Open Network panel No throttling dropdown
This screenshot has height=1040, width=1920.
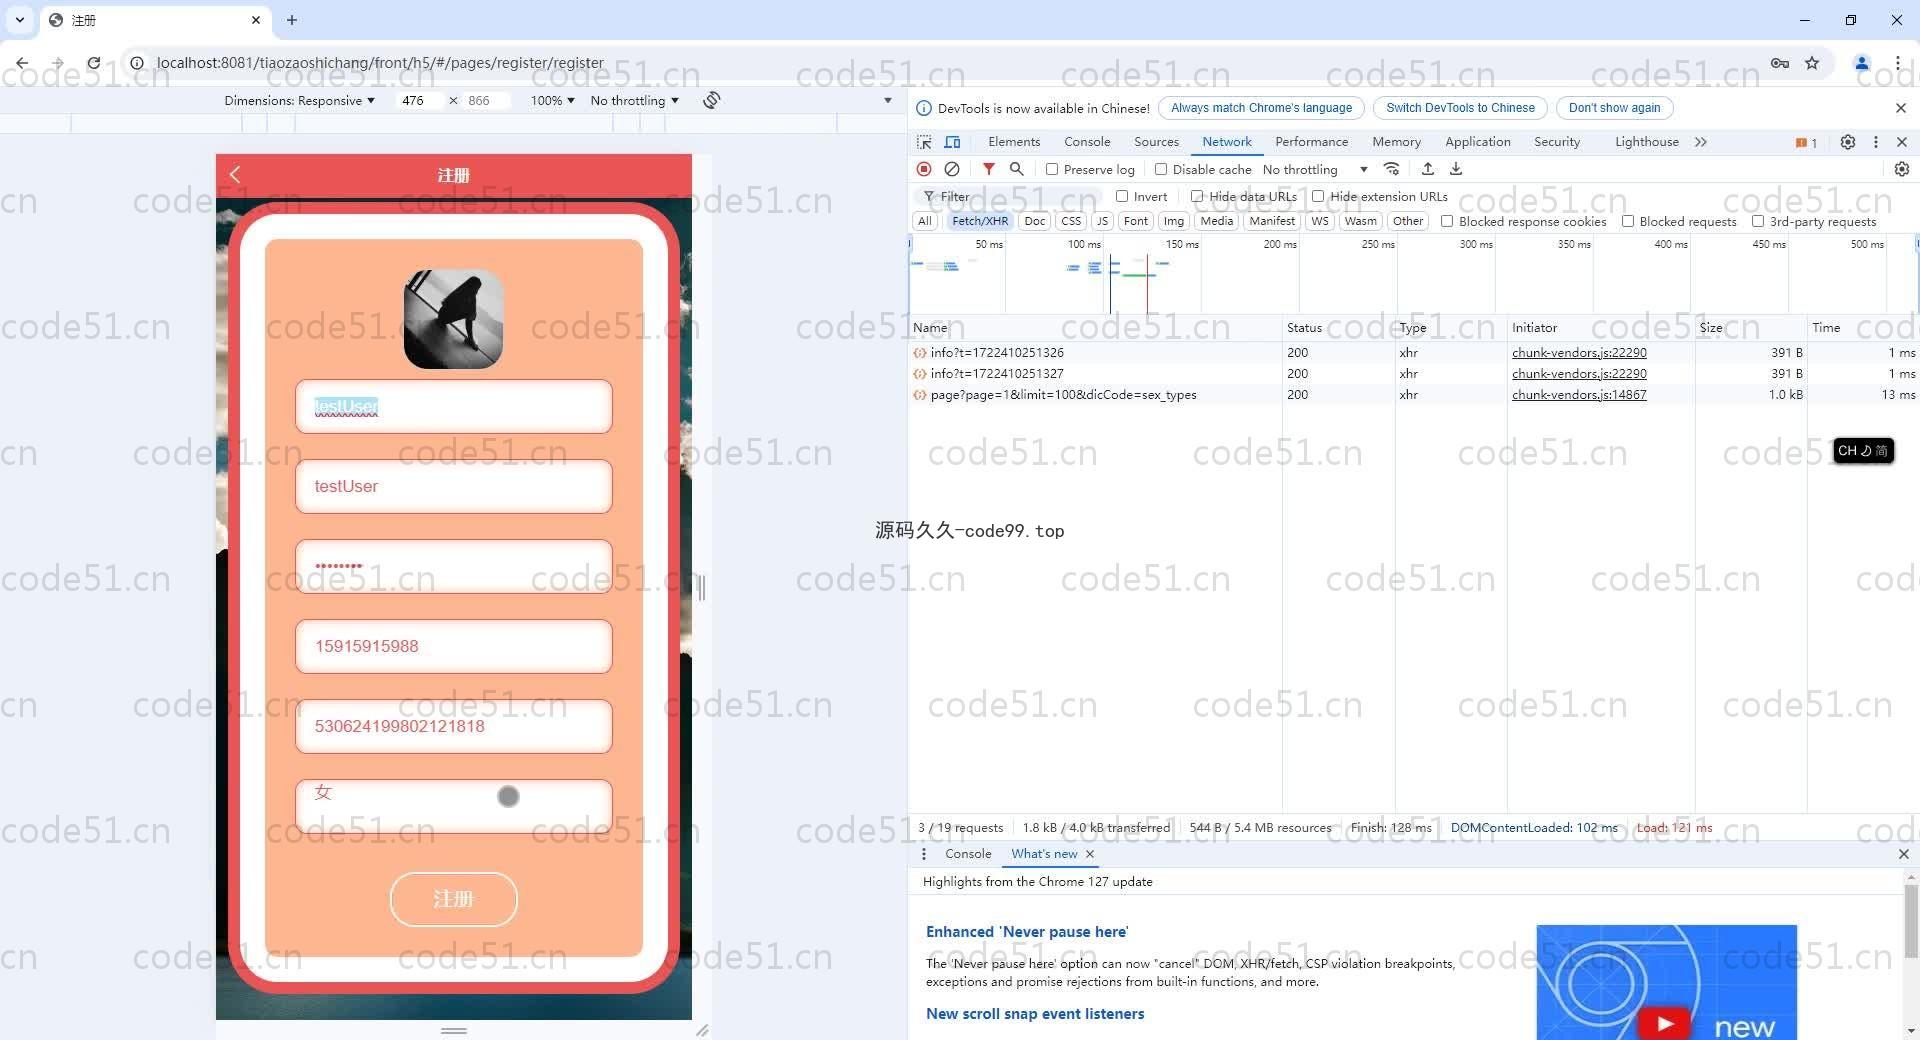tap(1315, 169)
